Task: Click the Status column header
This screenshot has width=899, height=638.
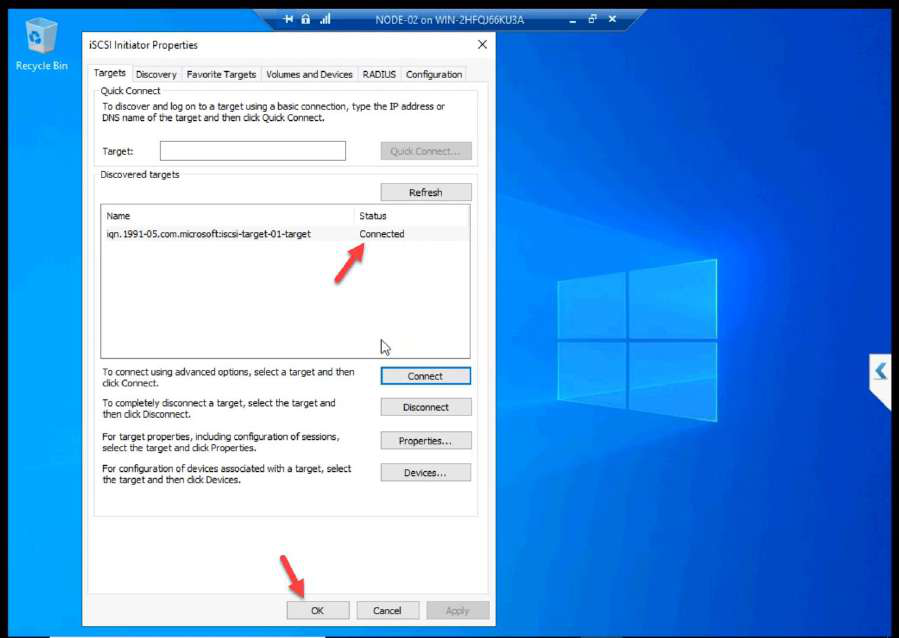Action: point(412,216)
